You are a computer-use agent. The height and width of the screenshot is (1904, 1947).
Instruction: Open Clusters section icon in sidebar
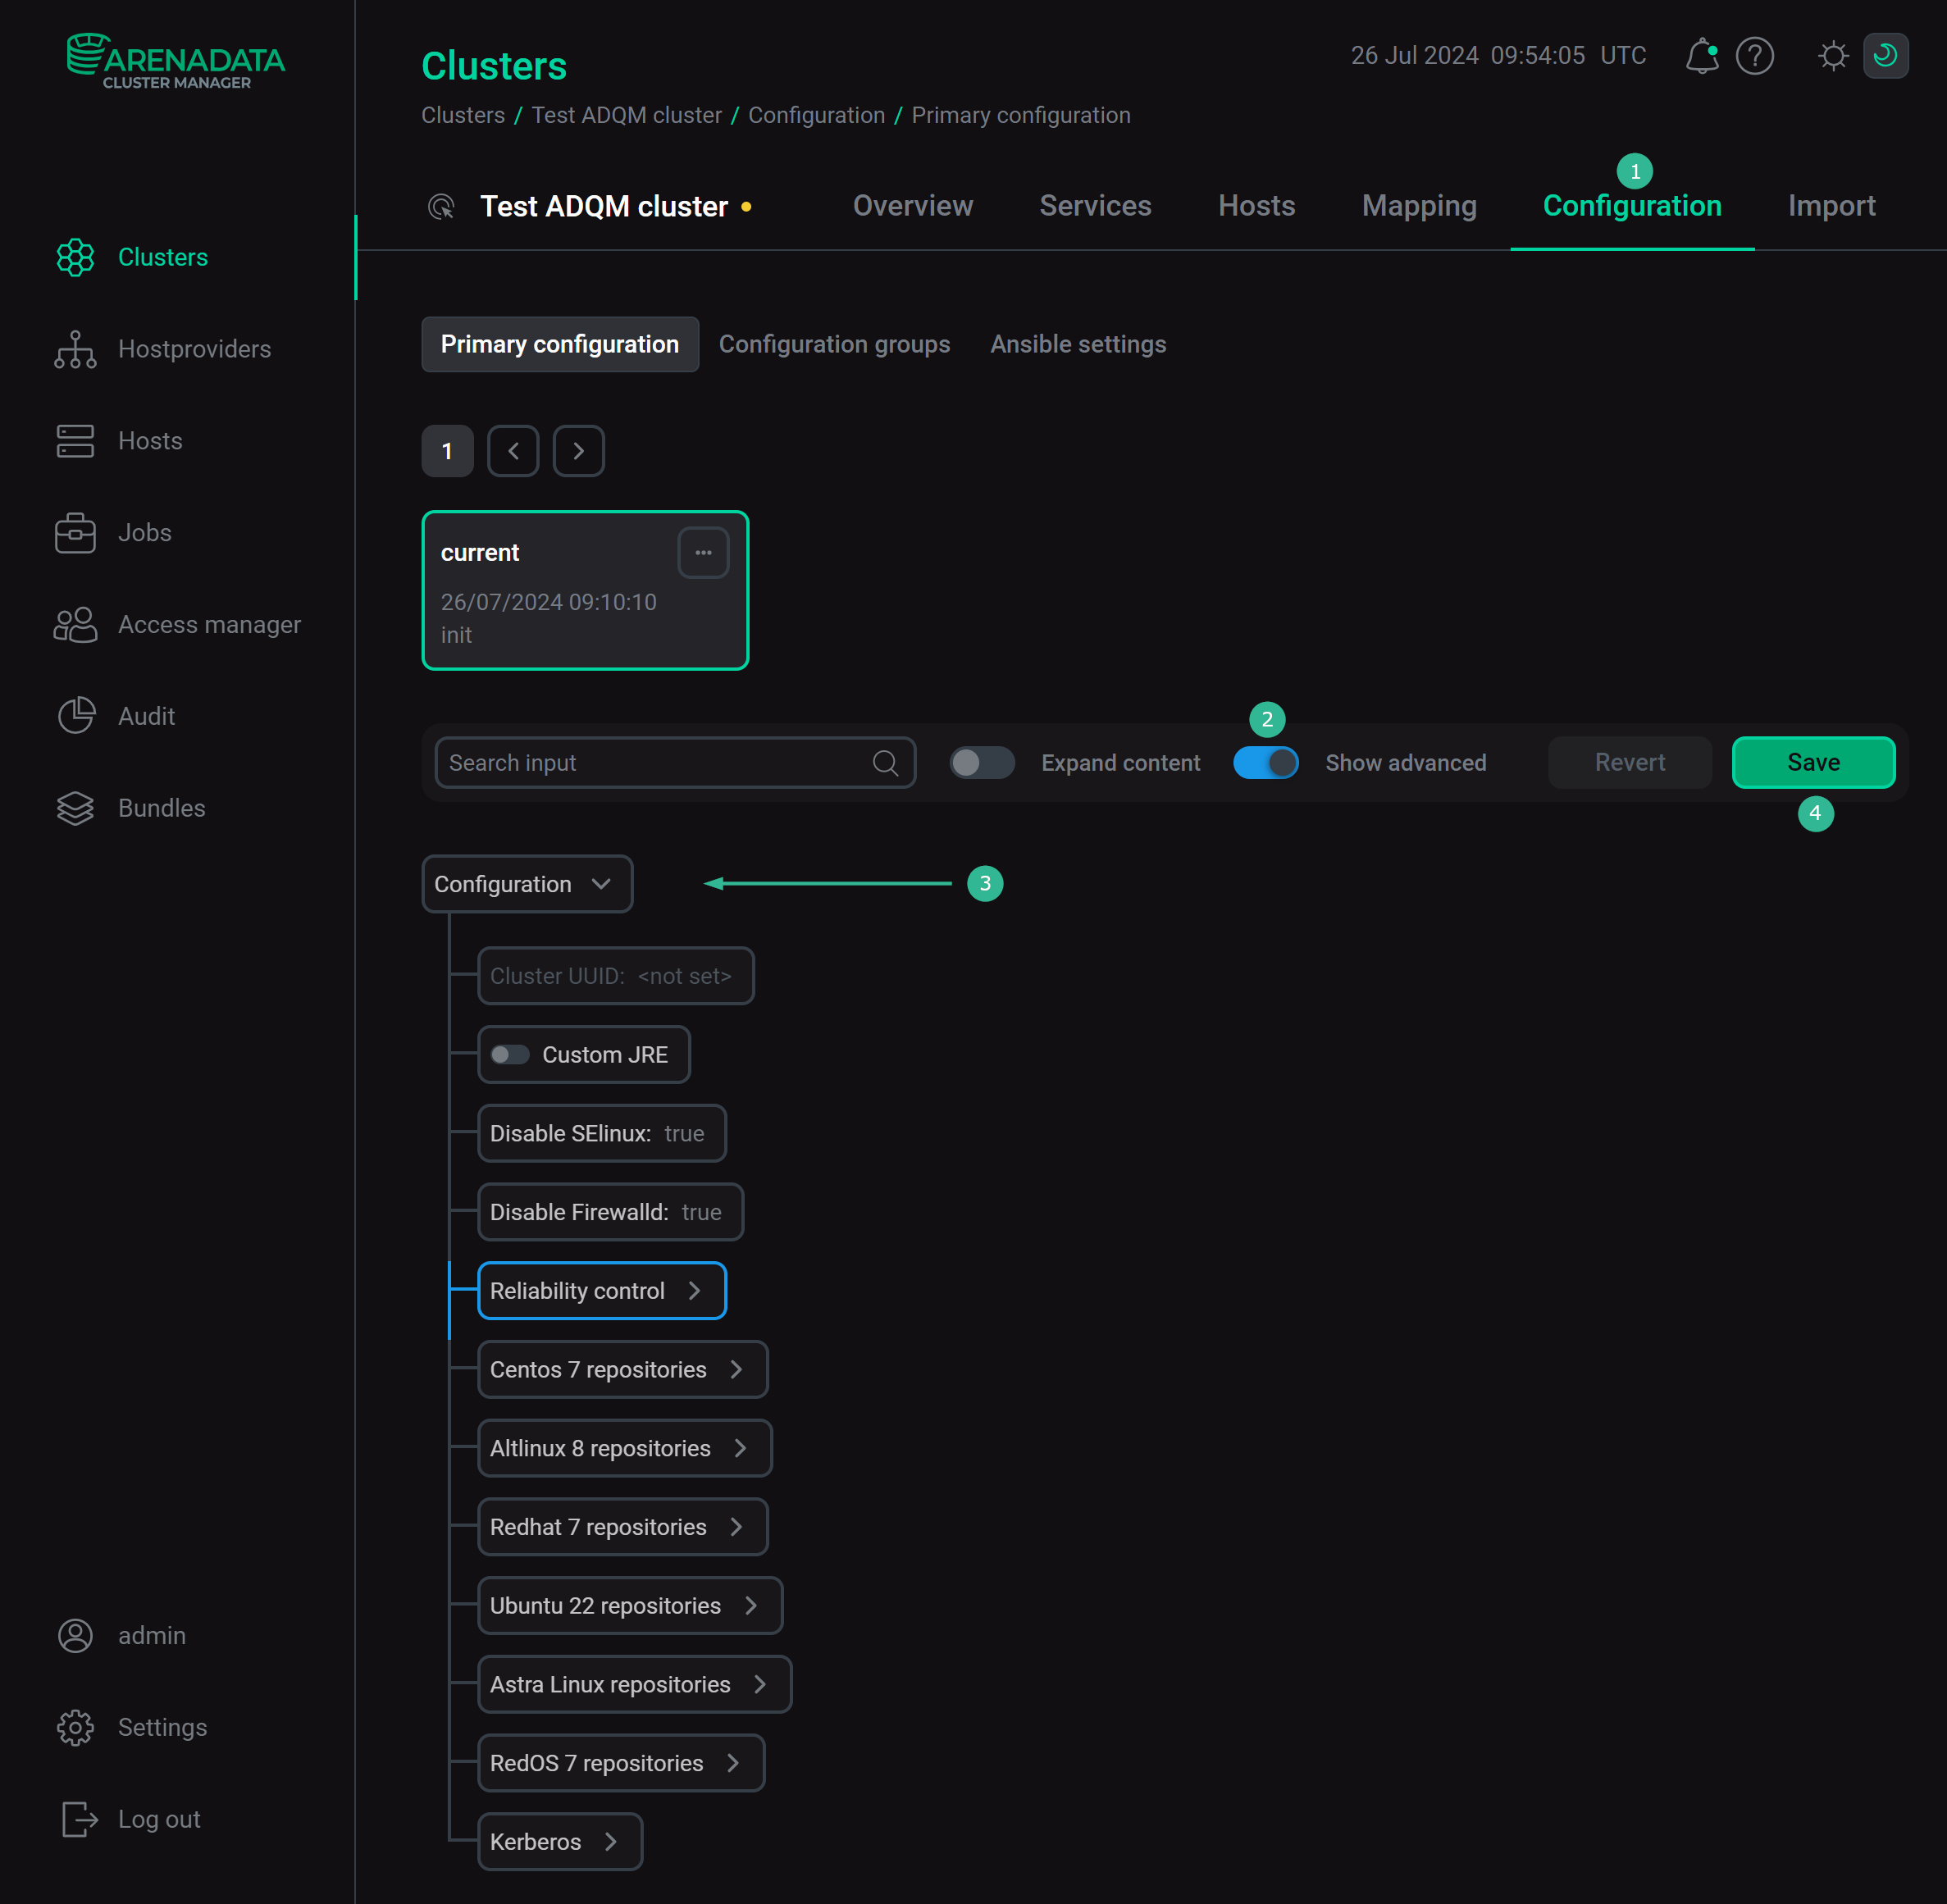(75, 257)
